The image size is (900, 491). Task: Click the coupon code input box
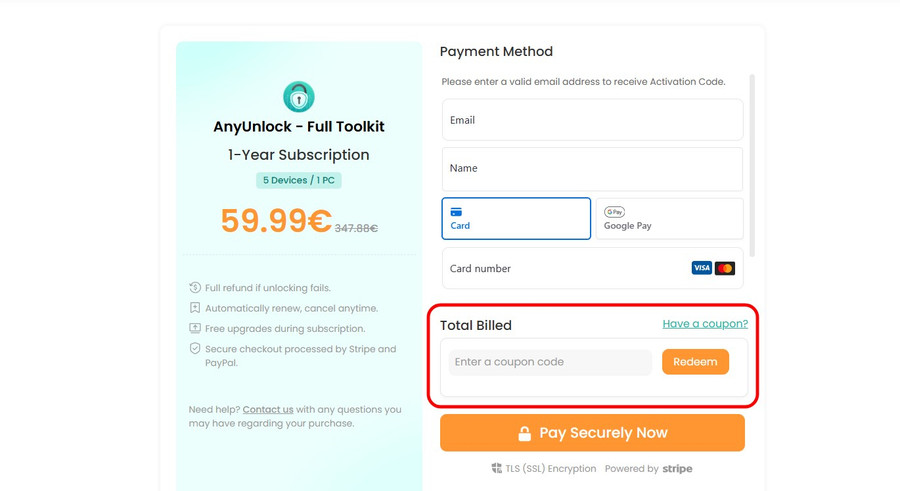point(550,362)
